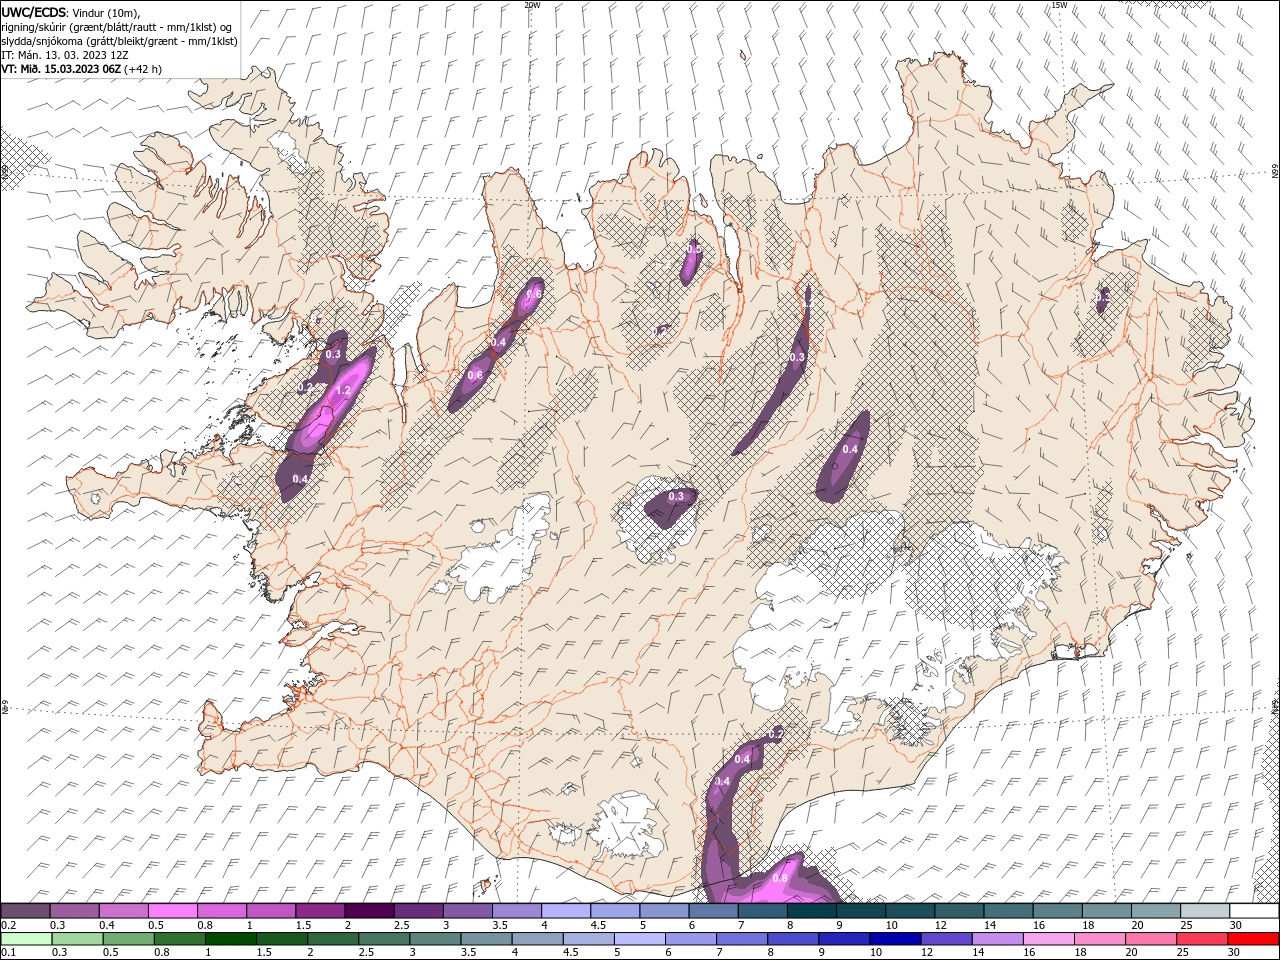Click the UWC/ECDS Vindur (10m) title line
The height and width of the screenshot is (960, 1280).
tap(71, 11)
